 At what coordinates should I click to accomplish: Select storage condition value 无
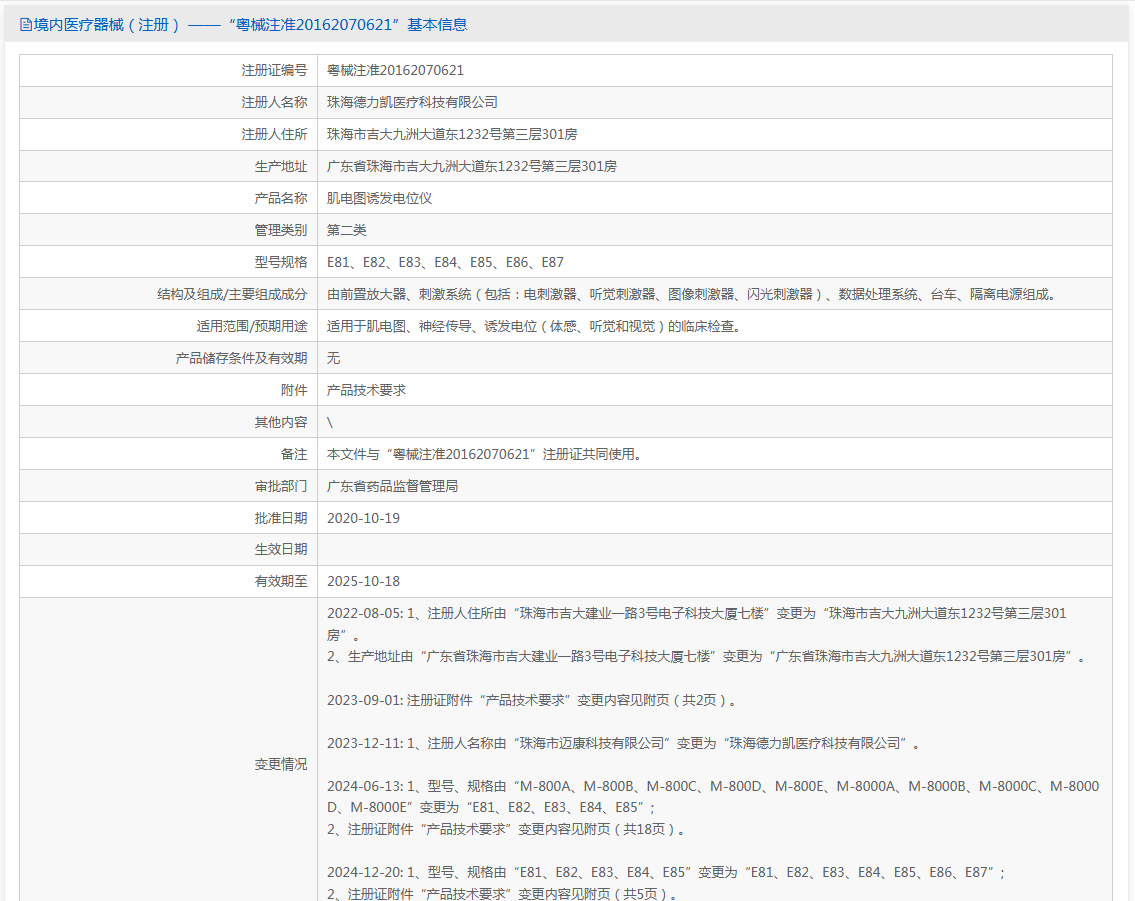(x=333, y=358)
